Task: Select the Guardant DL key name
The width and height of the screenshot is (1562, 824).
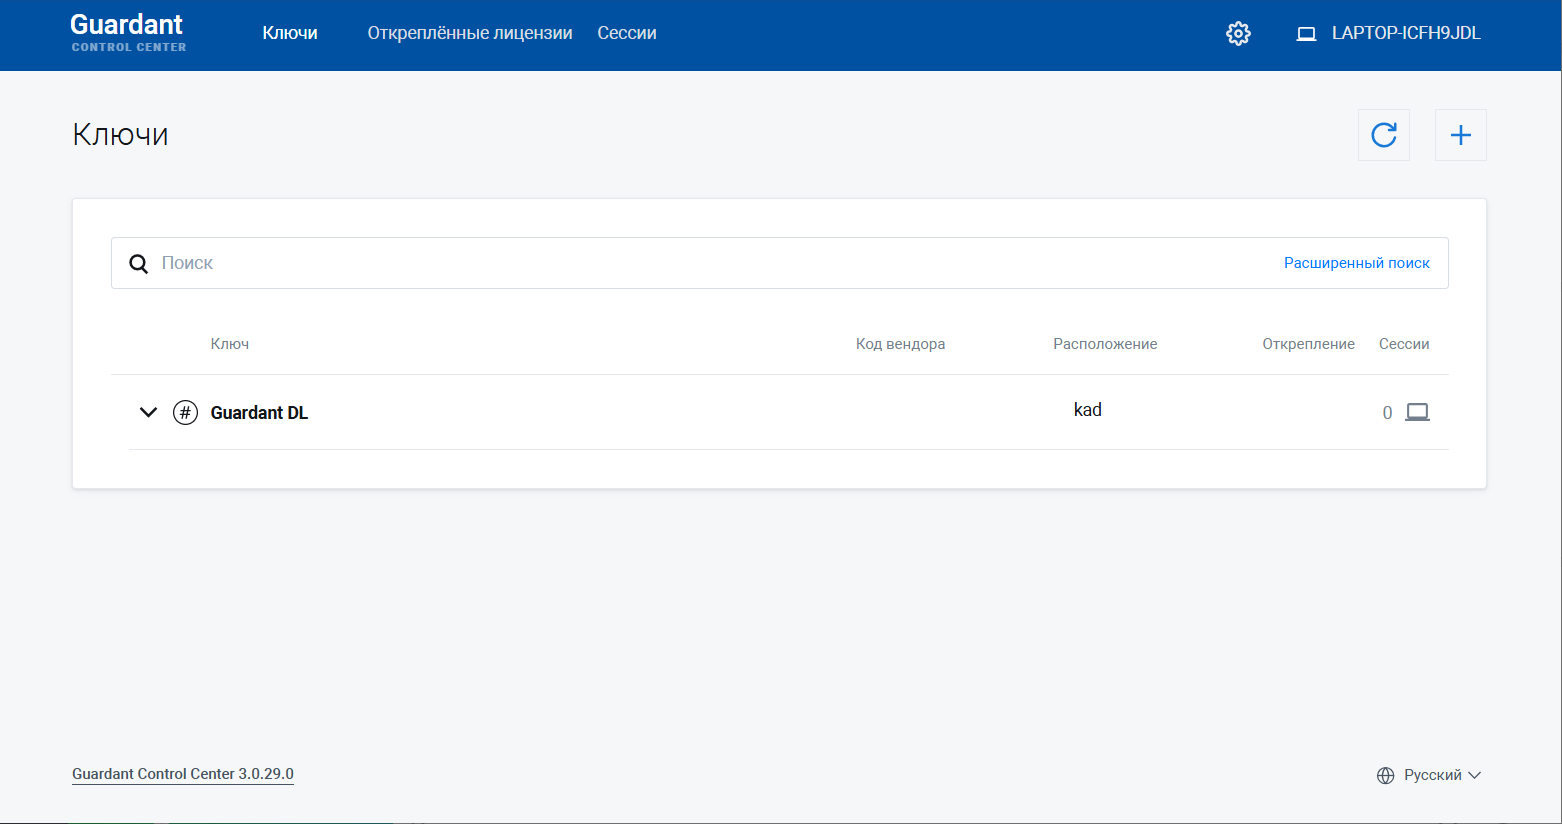Action: (x=259, y=413)
